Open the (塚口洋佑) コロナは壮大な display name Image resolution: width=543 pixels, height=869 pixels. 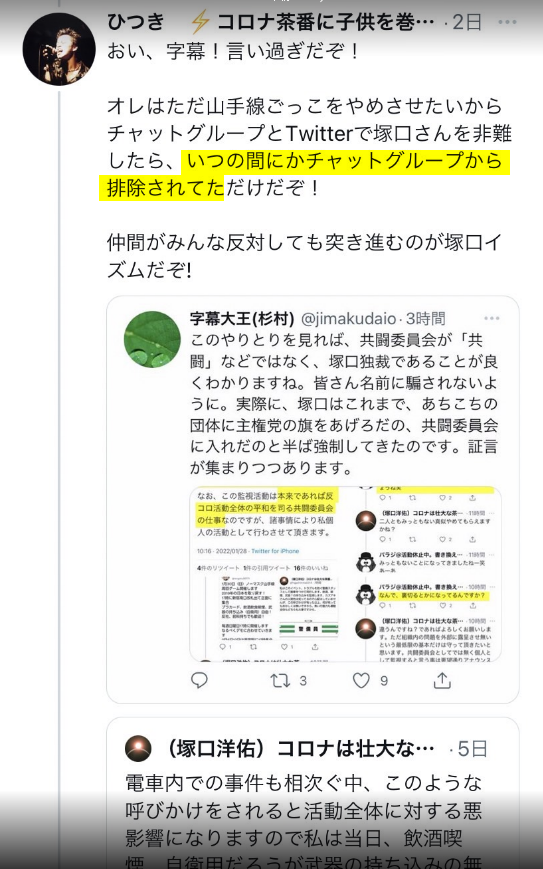coord(300,749)
